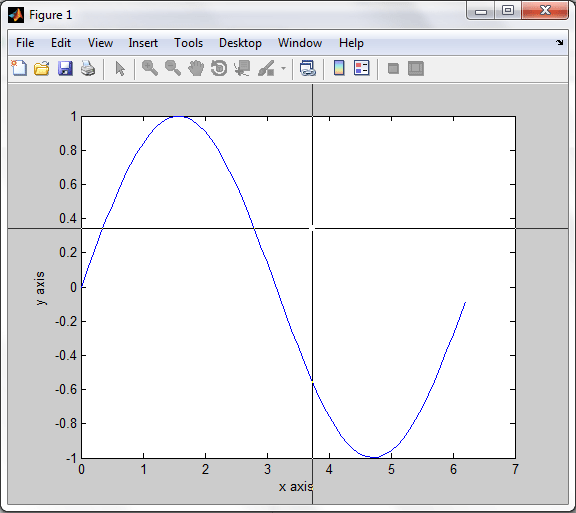The width and height of the screenshot is (576, 513).
Task: Click the dock arrow in the menu bar
Action: click(x=559, y=42)
